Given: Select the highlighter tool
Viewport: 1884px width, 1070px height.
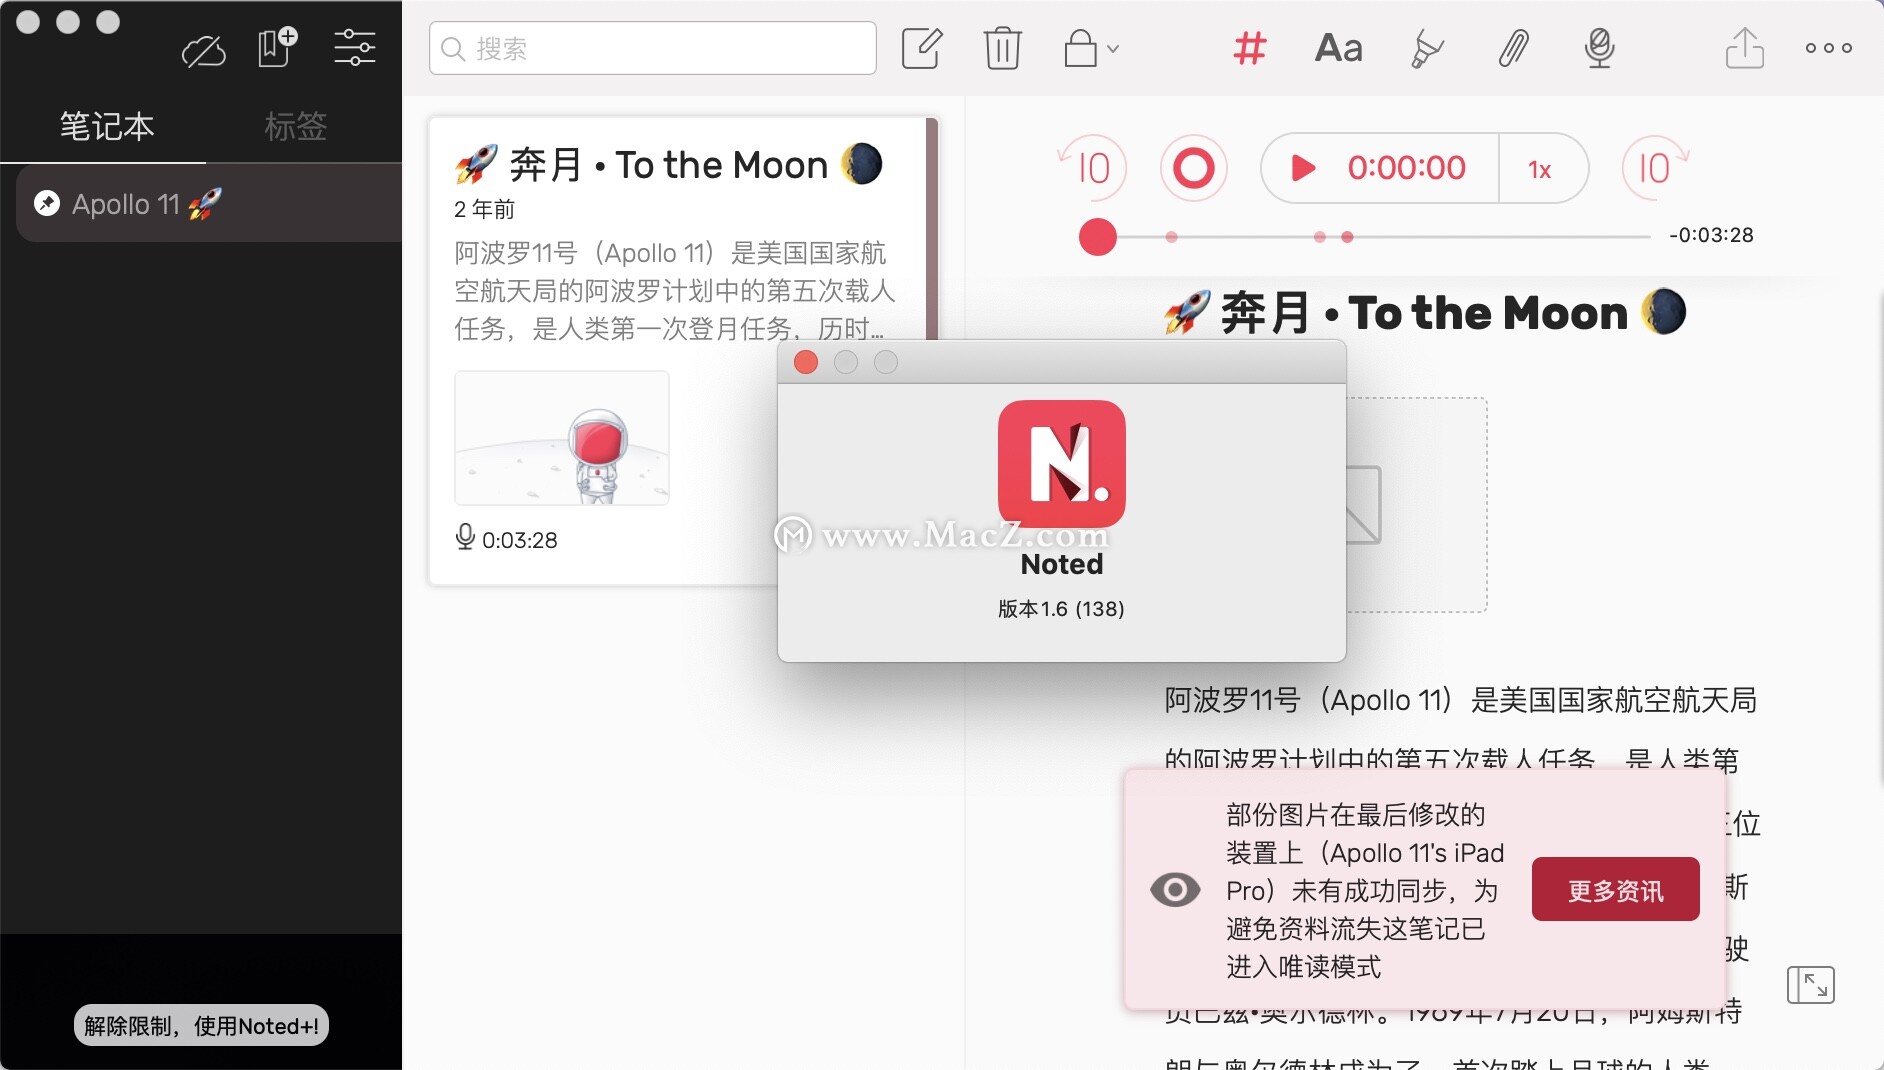Looking at the screenshot, I should (1426, 48).
